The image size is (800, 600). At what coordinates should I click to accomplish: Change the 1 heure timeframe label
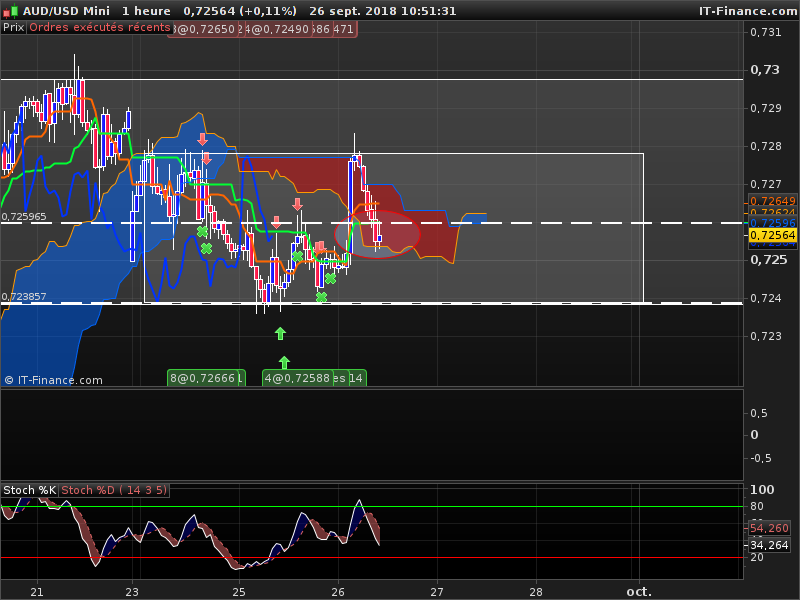(146, 11)
